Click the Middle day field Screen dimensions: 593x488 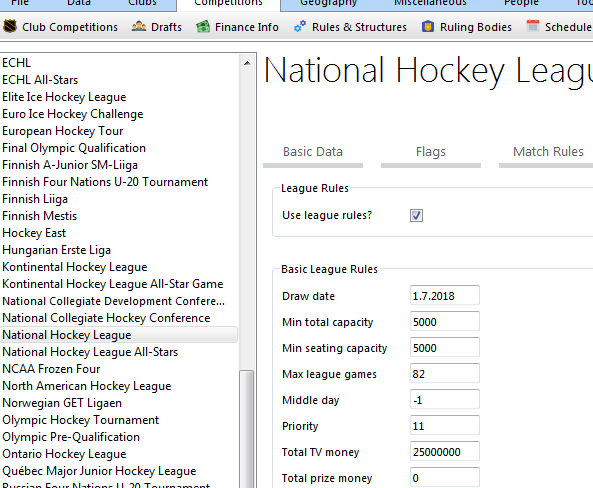coord(445,399)
